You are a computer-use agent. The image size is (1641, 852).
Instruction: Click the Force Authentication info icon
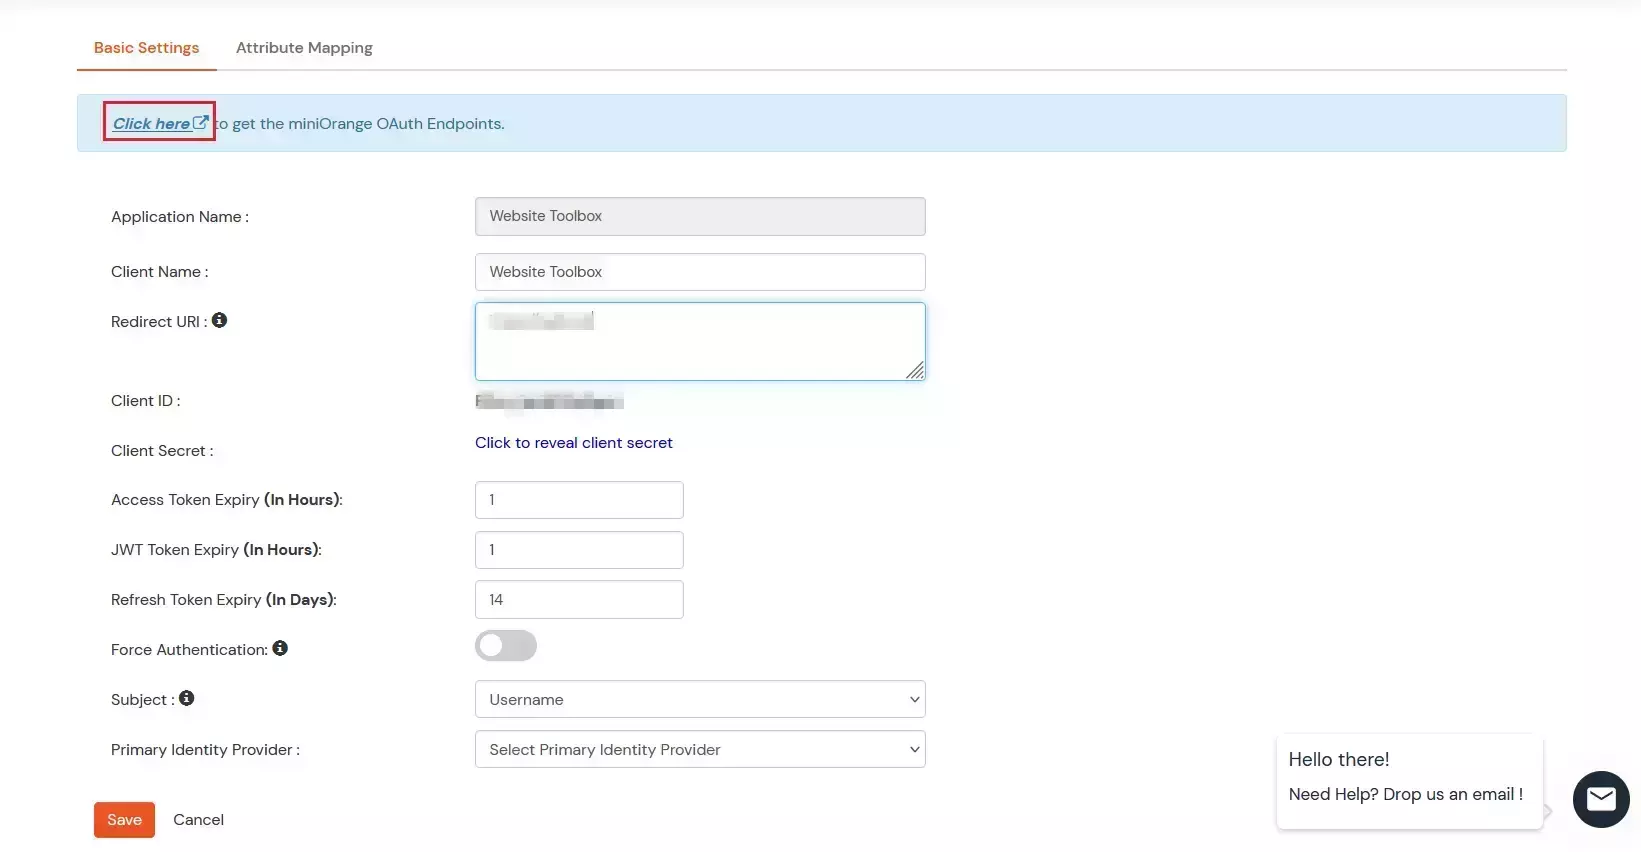pos(280,648)
